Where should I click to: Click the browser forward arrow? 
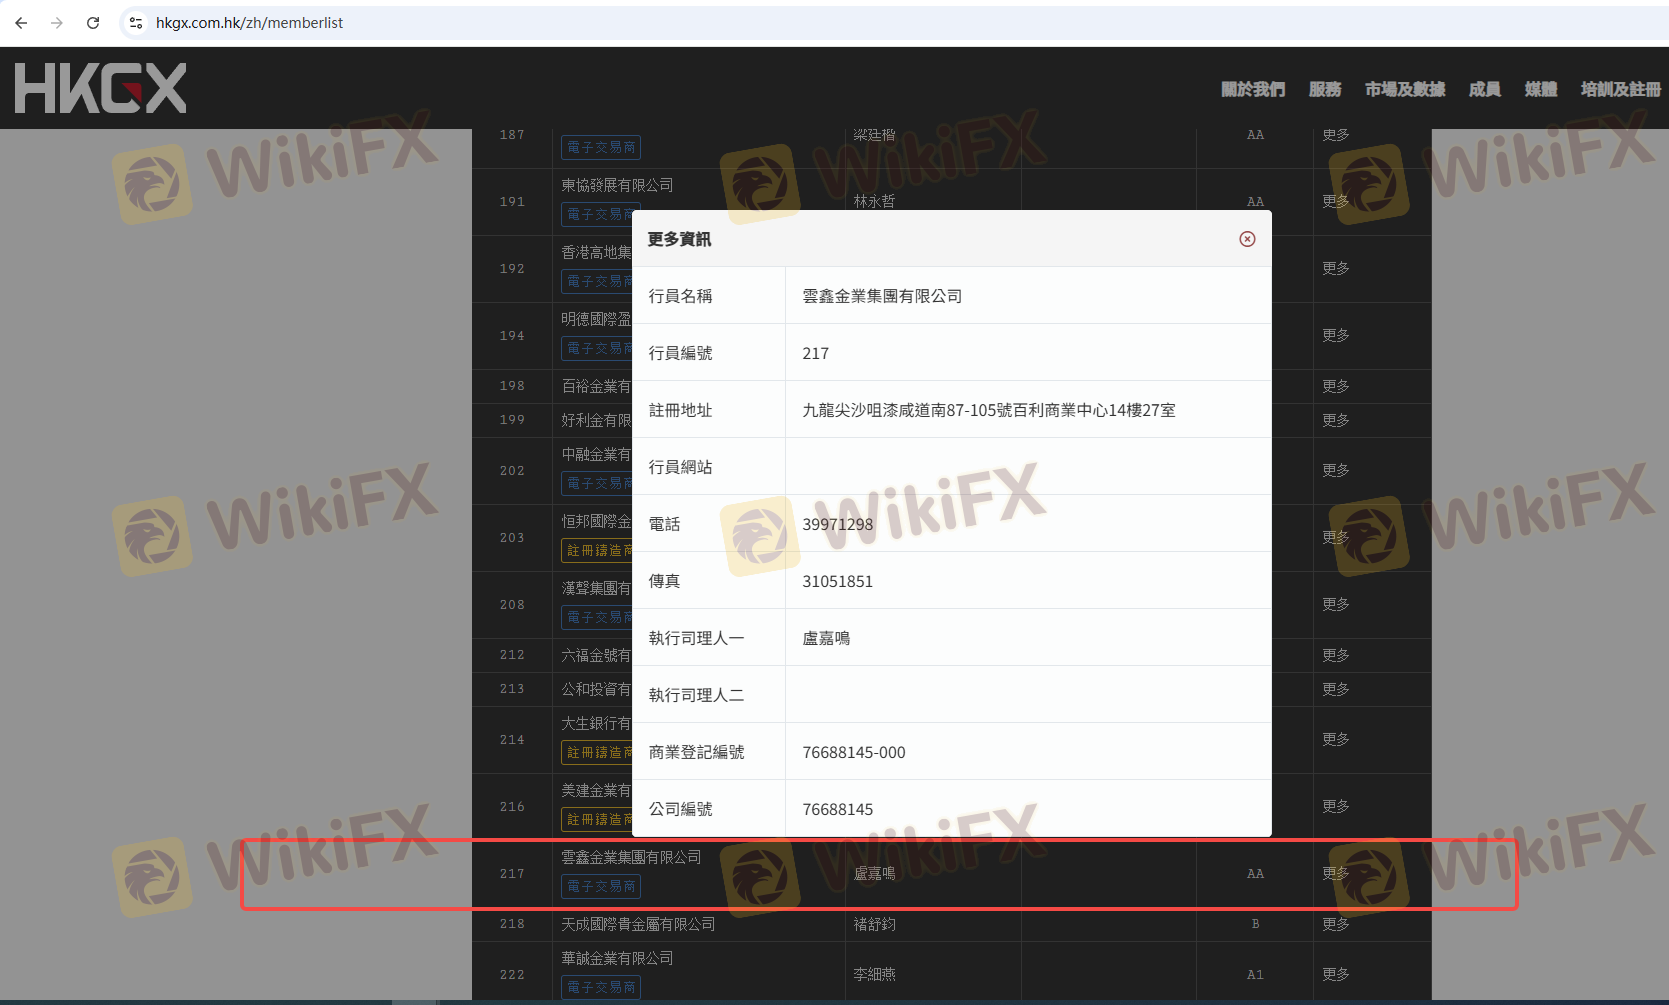pyautogui.click(x=57, y=23)
